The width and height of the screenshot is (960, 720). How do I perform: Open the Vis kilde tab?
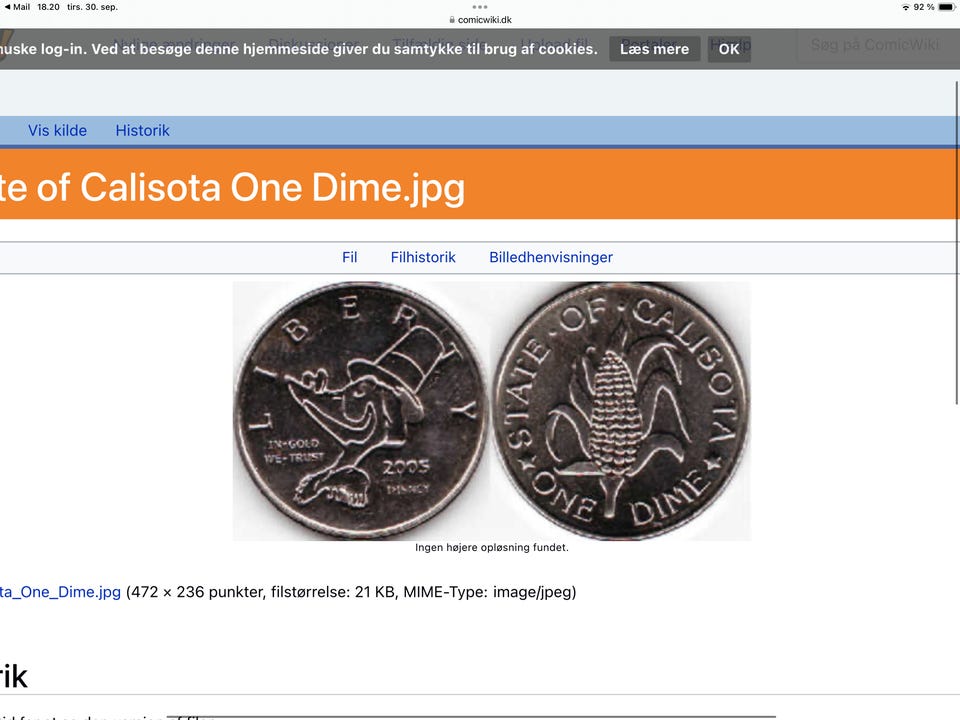58,130
